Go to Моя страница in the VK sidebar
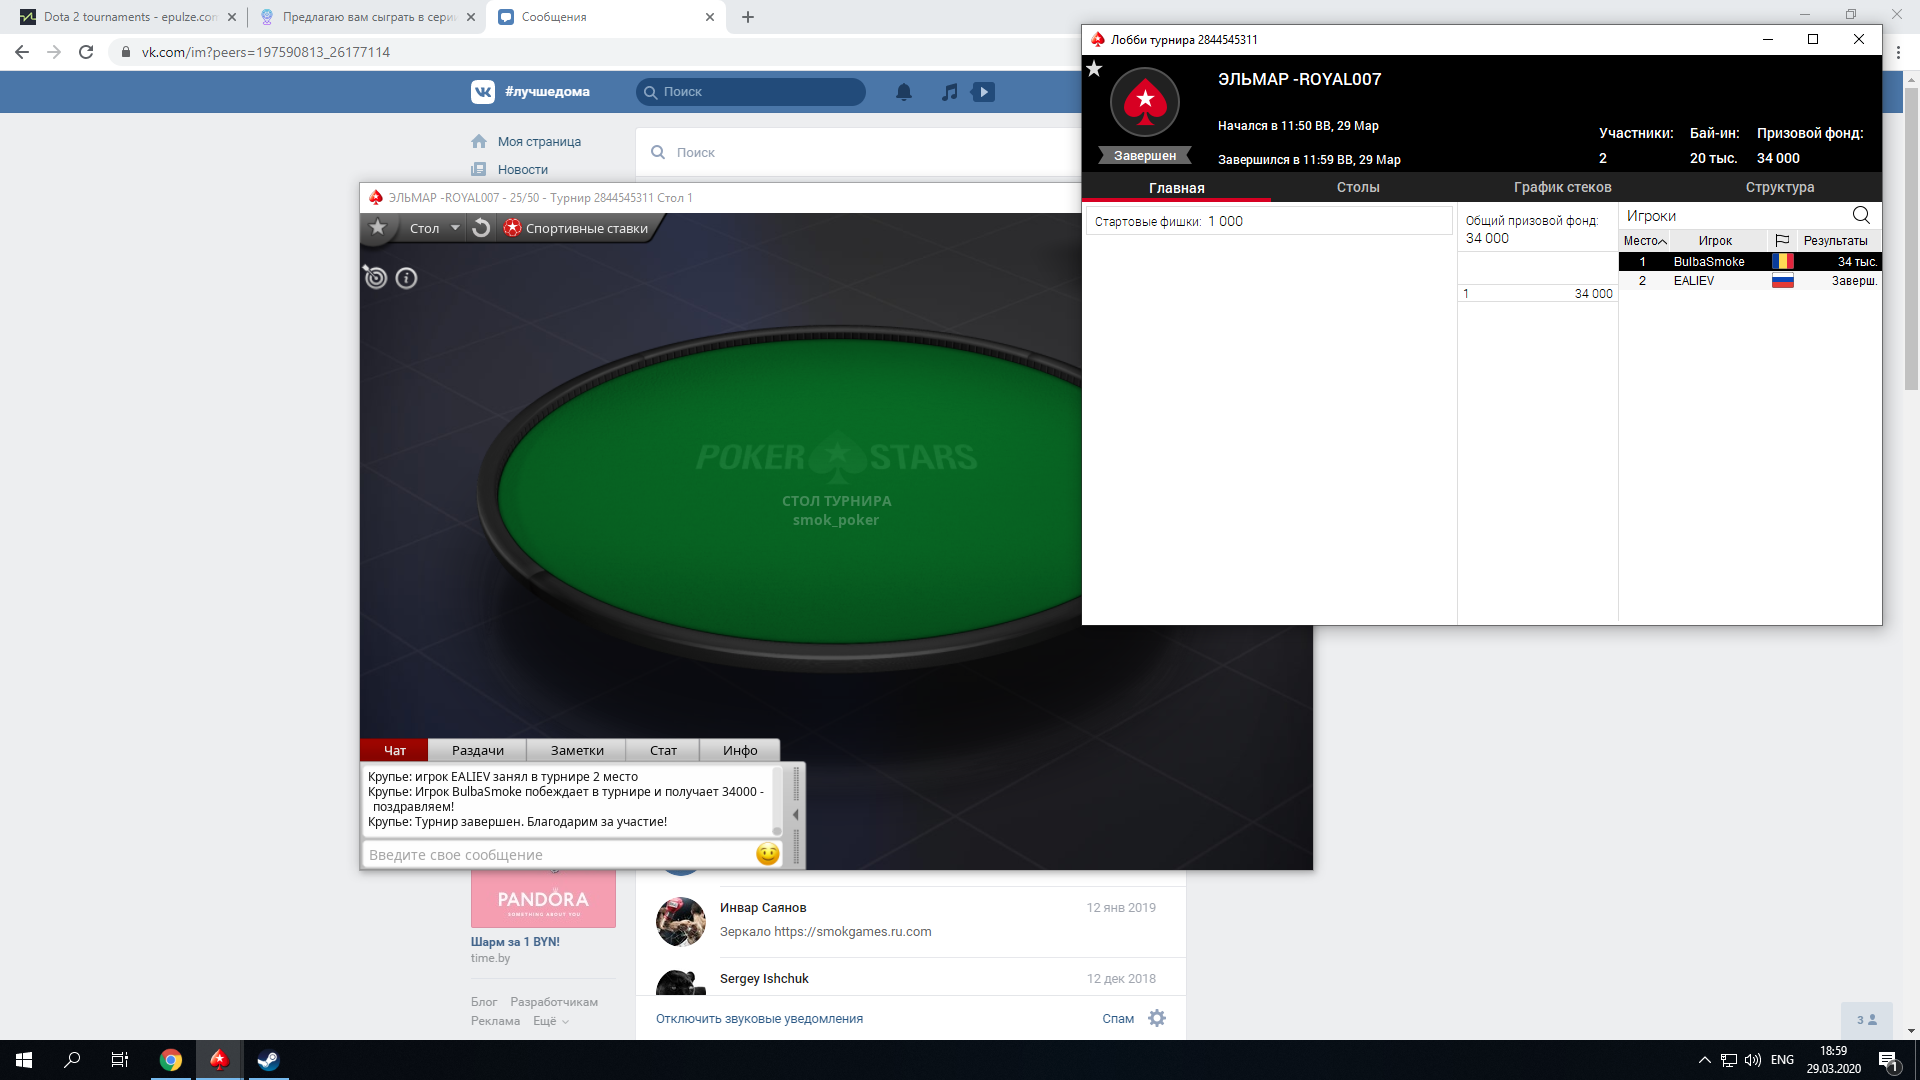The image size is (1920, 1080). pyautogui.click(x=539, y=142)
